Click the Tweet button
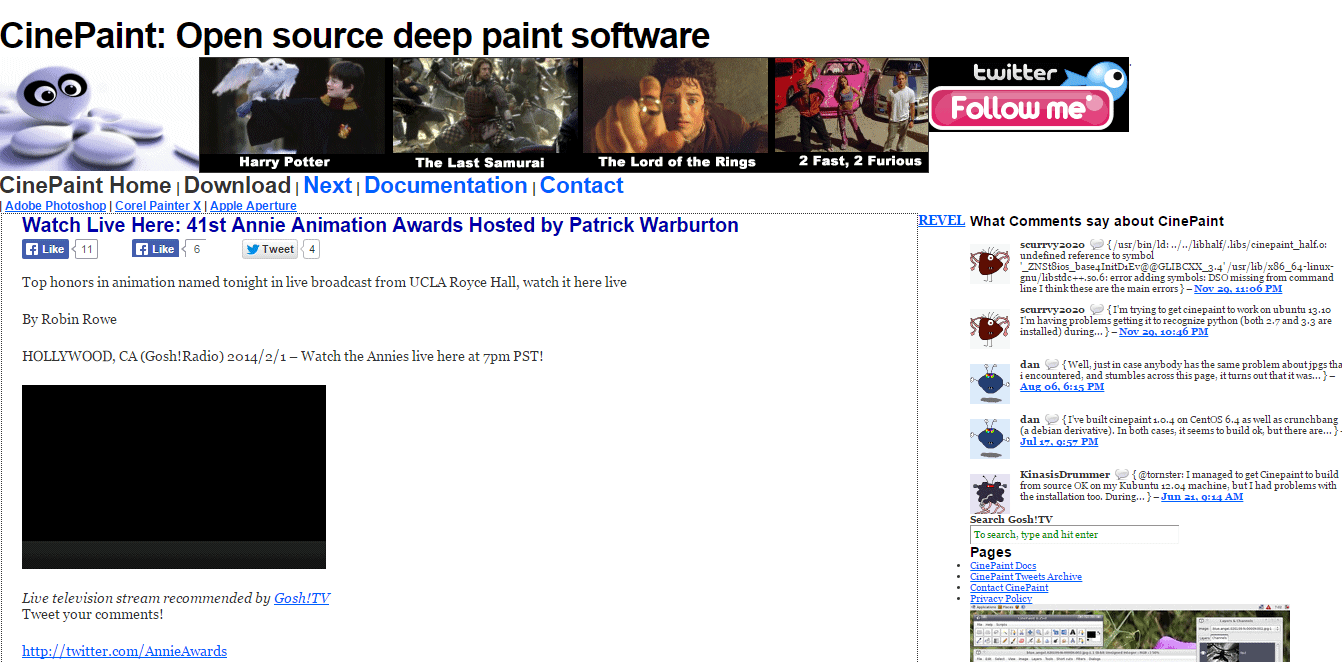The image size is (1342, 662). click(x=270, y=249)
